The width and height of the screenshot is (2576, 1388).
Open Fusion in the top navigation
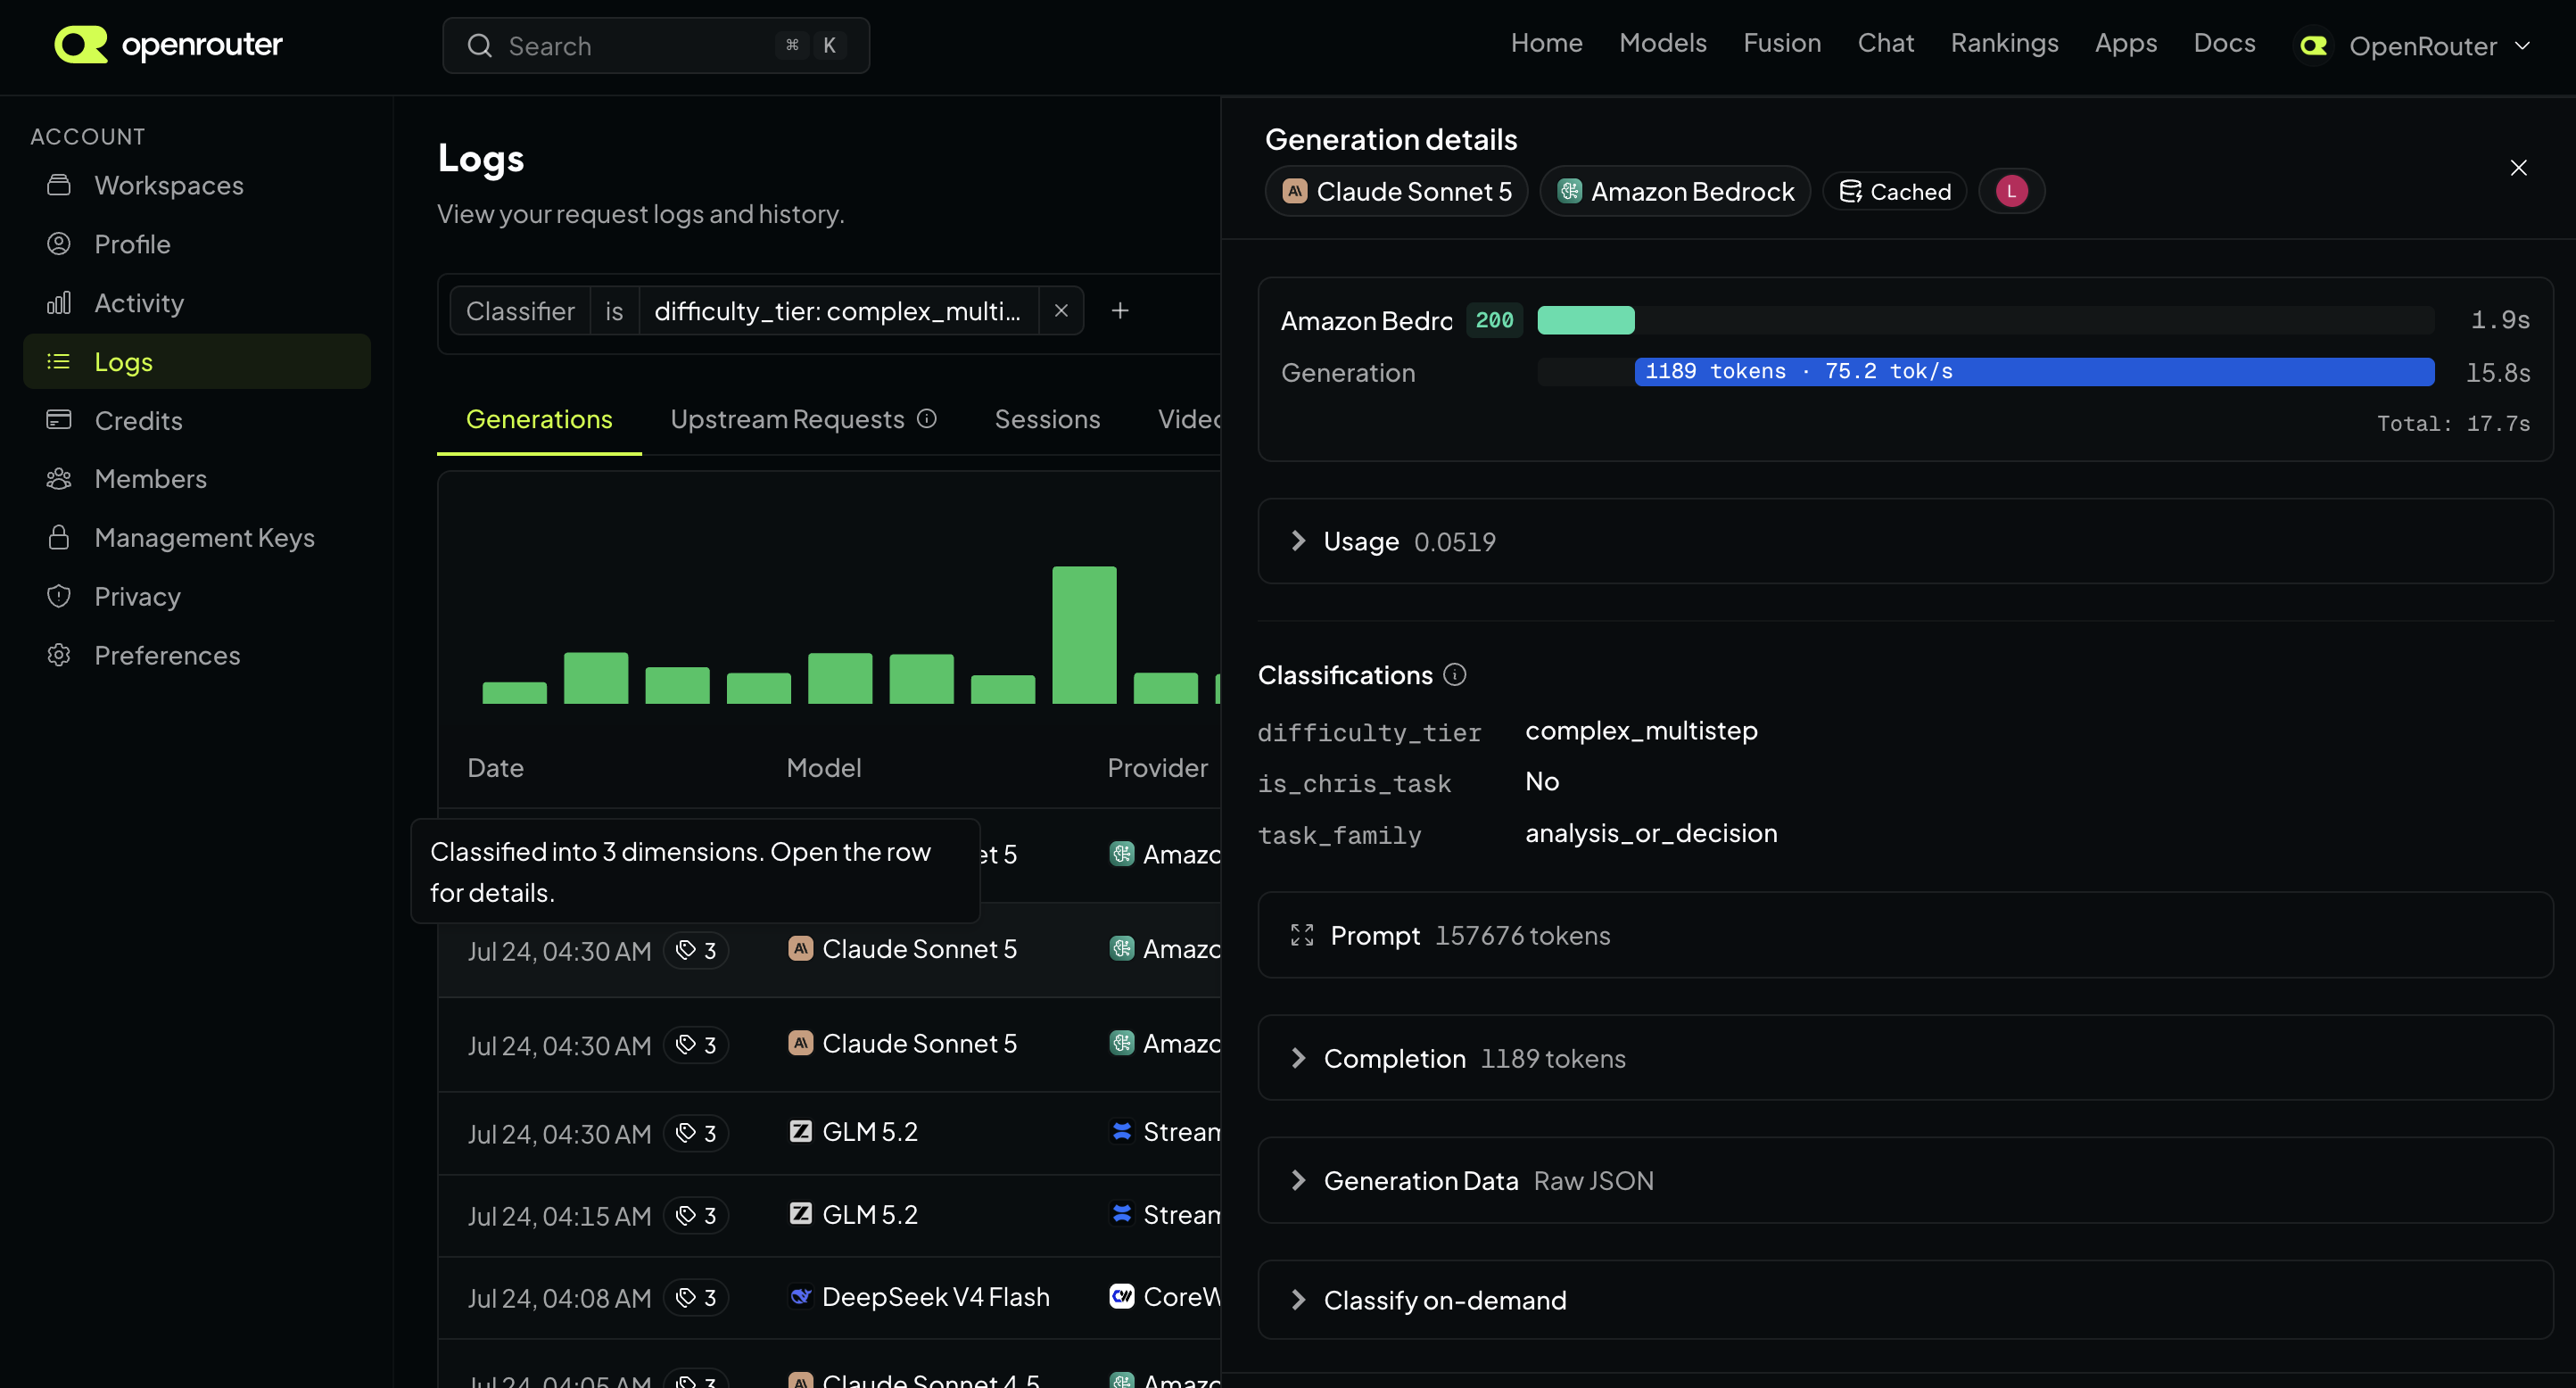[x=1782, y=43]
